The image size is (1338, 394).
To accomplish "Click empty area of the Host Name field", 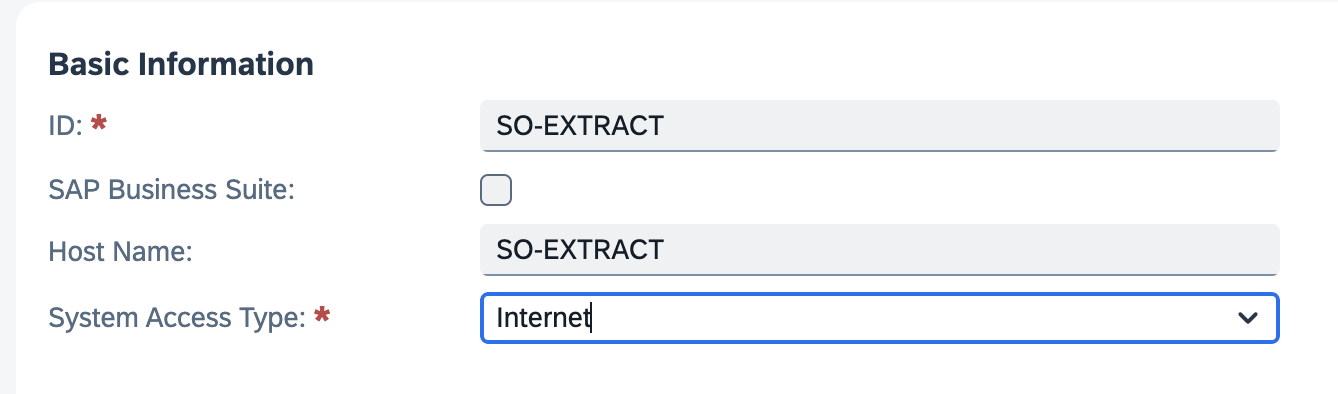I will pyautogui.click(x=970, y=249).
